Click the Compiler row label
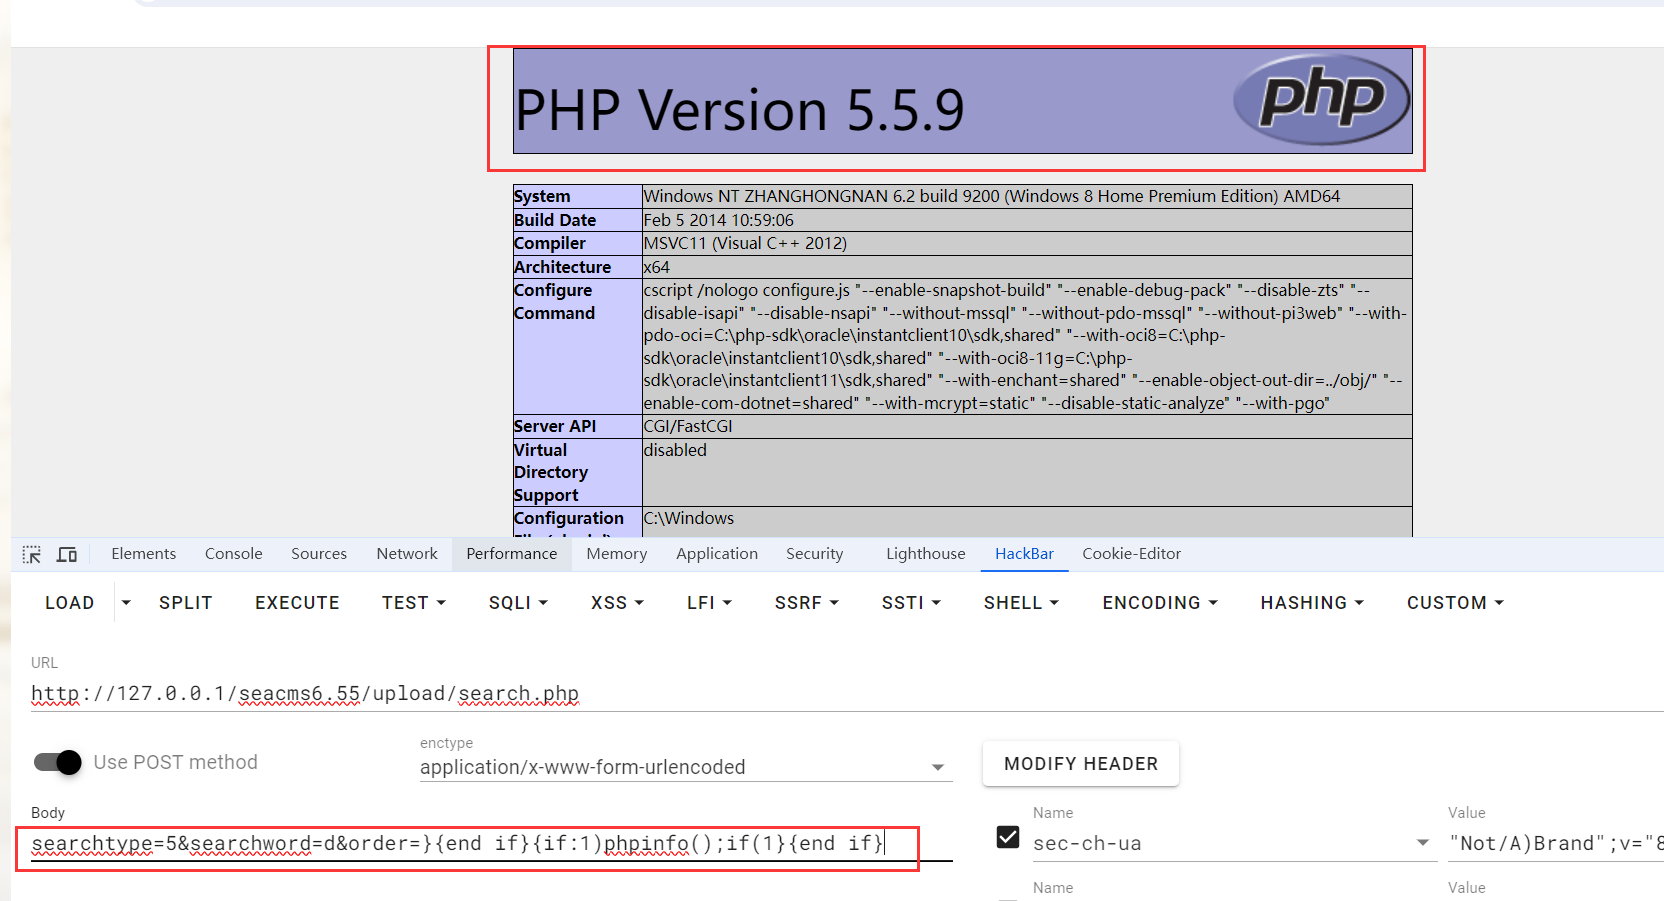The image size is (1664, 901). pyautogui.click(x=550, y=243)
